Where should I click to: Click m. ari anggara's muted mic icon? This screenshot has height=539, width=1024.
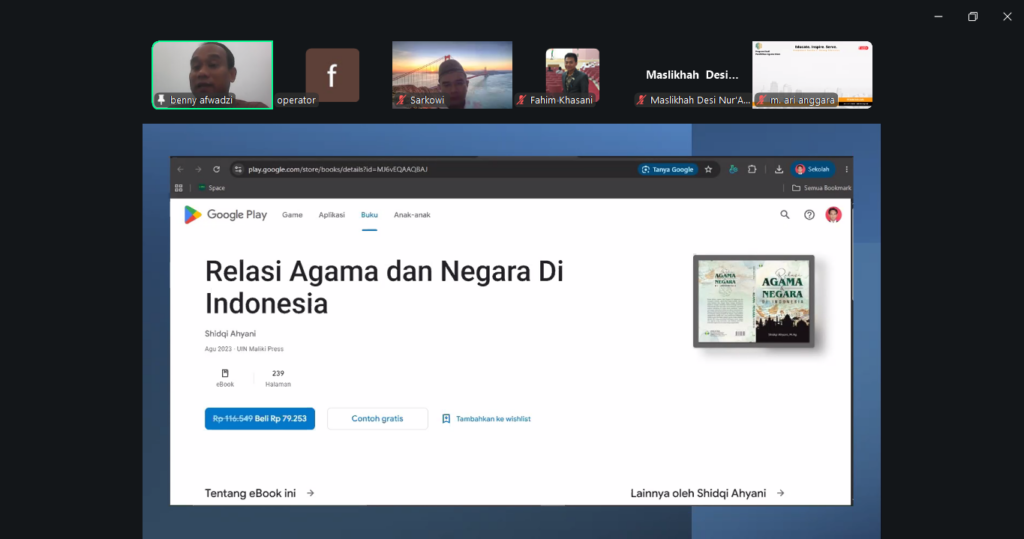click(761, 100)
